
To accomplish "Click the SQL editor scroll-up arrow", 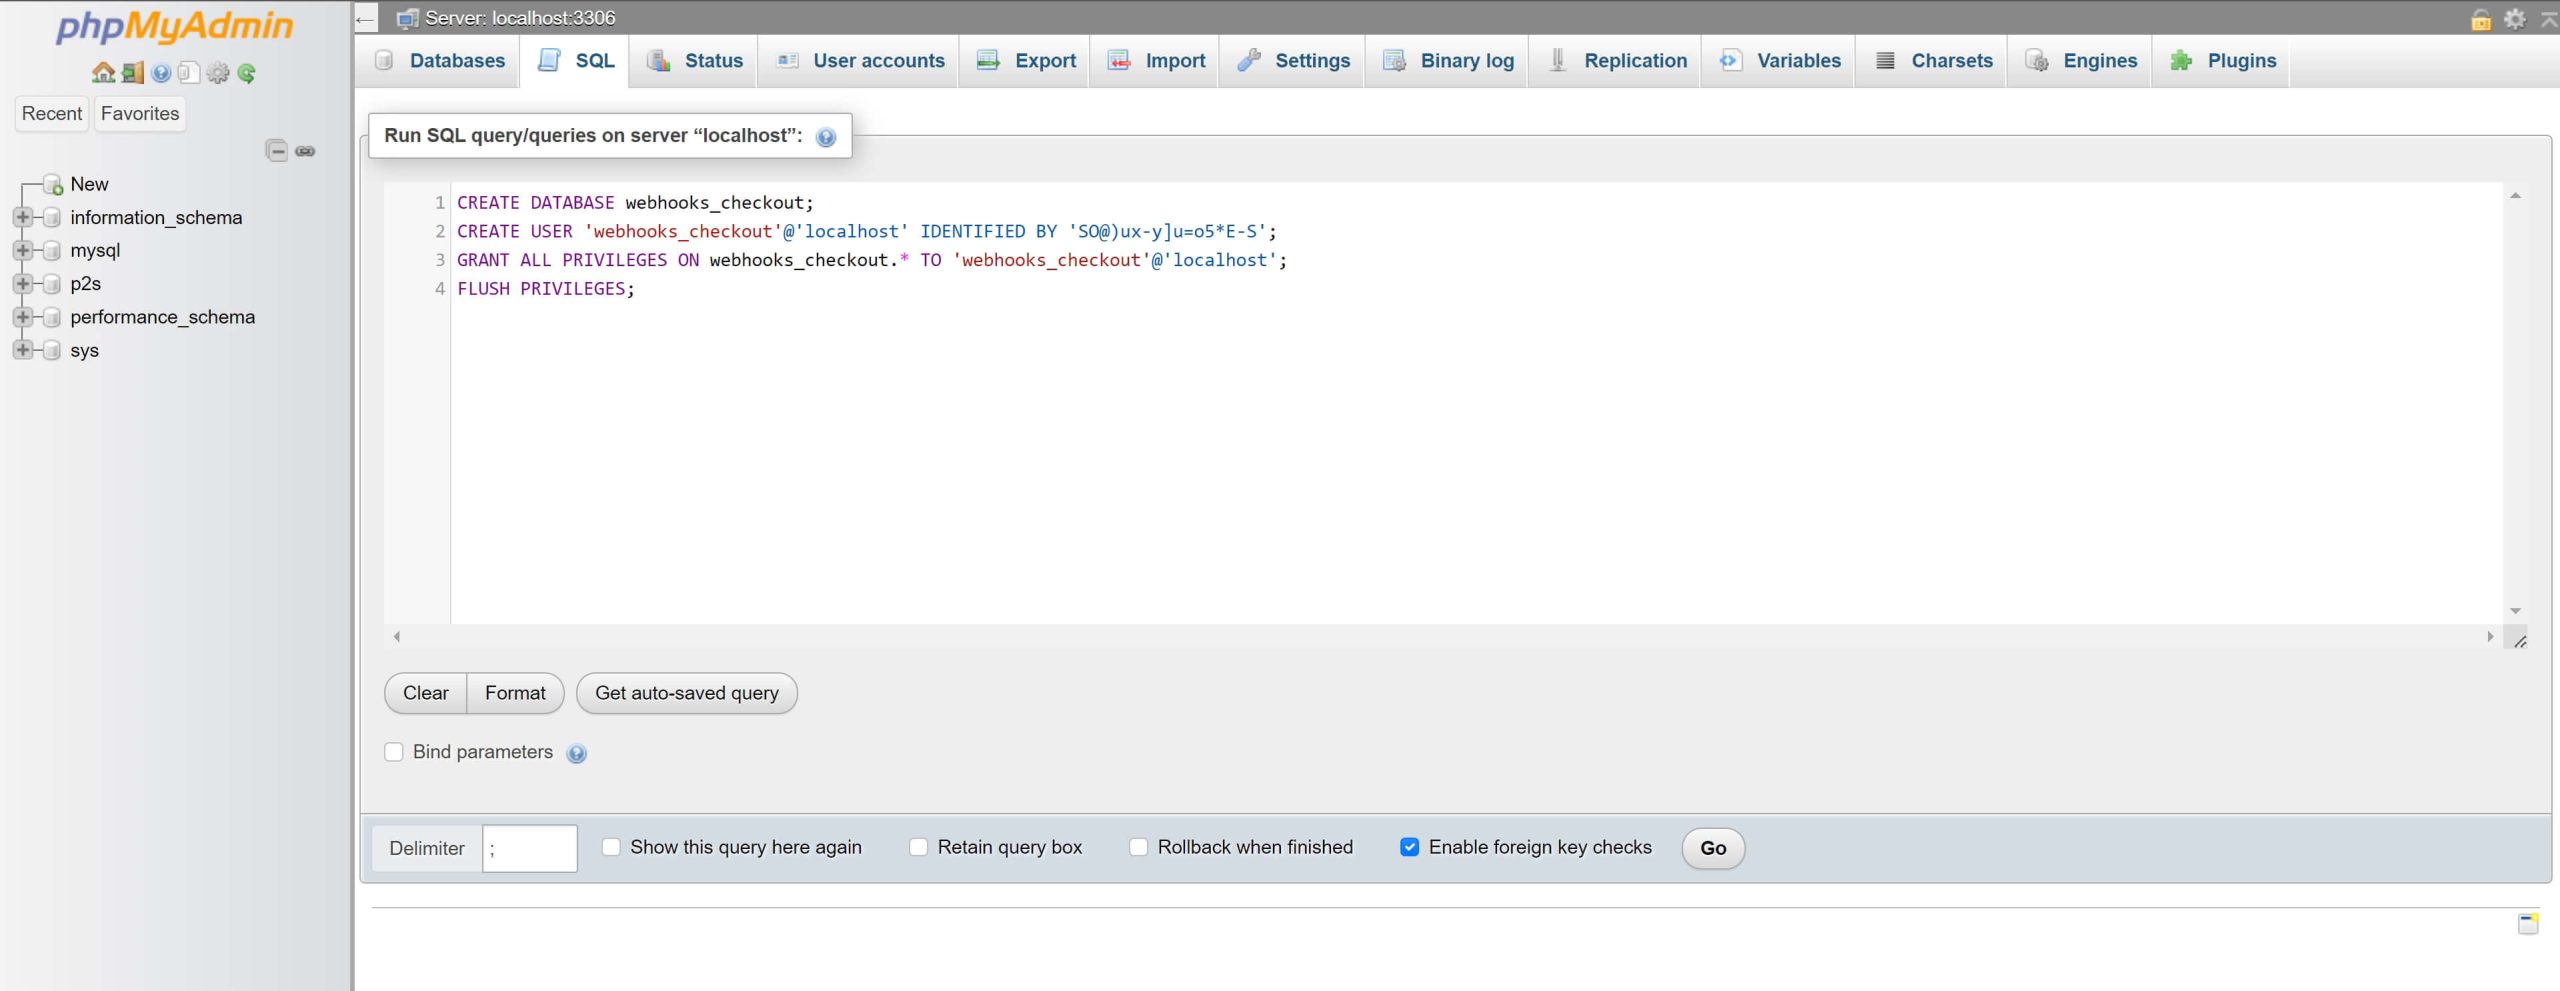I will coord(2515,195).
